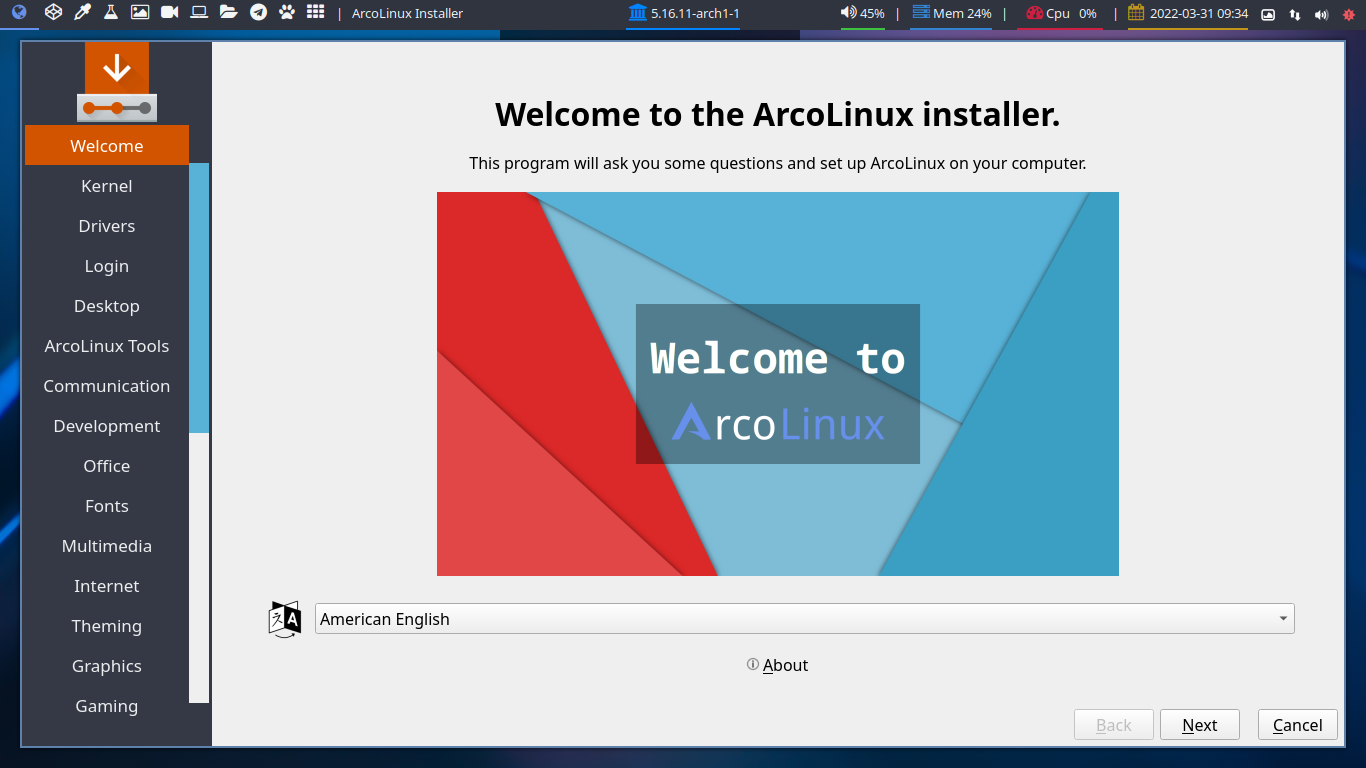Click the screenshot icon in the system tray
Screen dimensions: 1366x768
pyautogui.click(x=1268, y=14)
